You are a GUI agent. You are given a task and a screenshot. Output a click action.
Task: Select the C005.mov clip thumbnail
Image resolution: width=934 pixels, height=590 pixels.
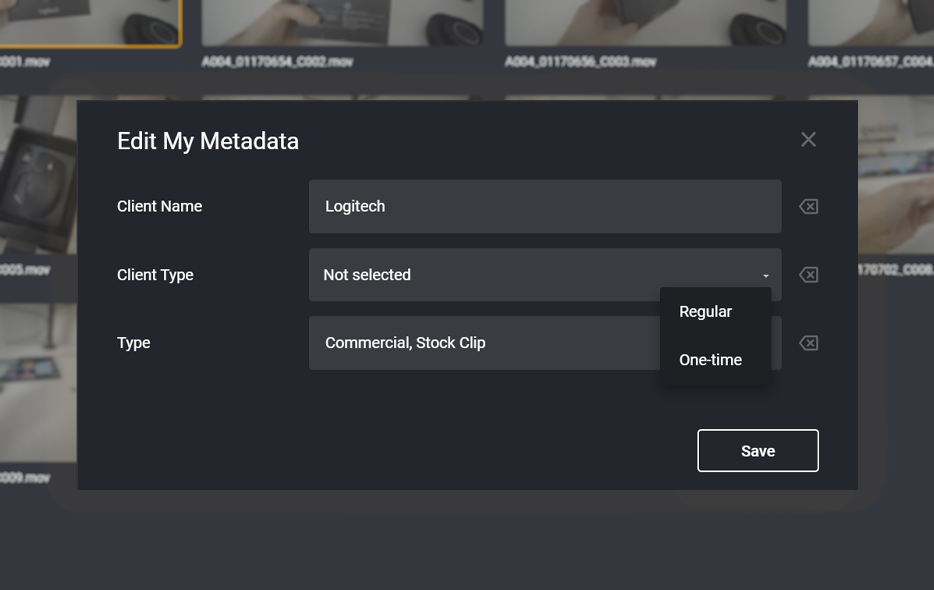(37, 180)
